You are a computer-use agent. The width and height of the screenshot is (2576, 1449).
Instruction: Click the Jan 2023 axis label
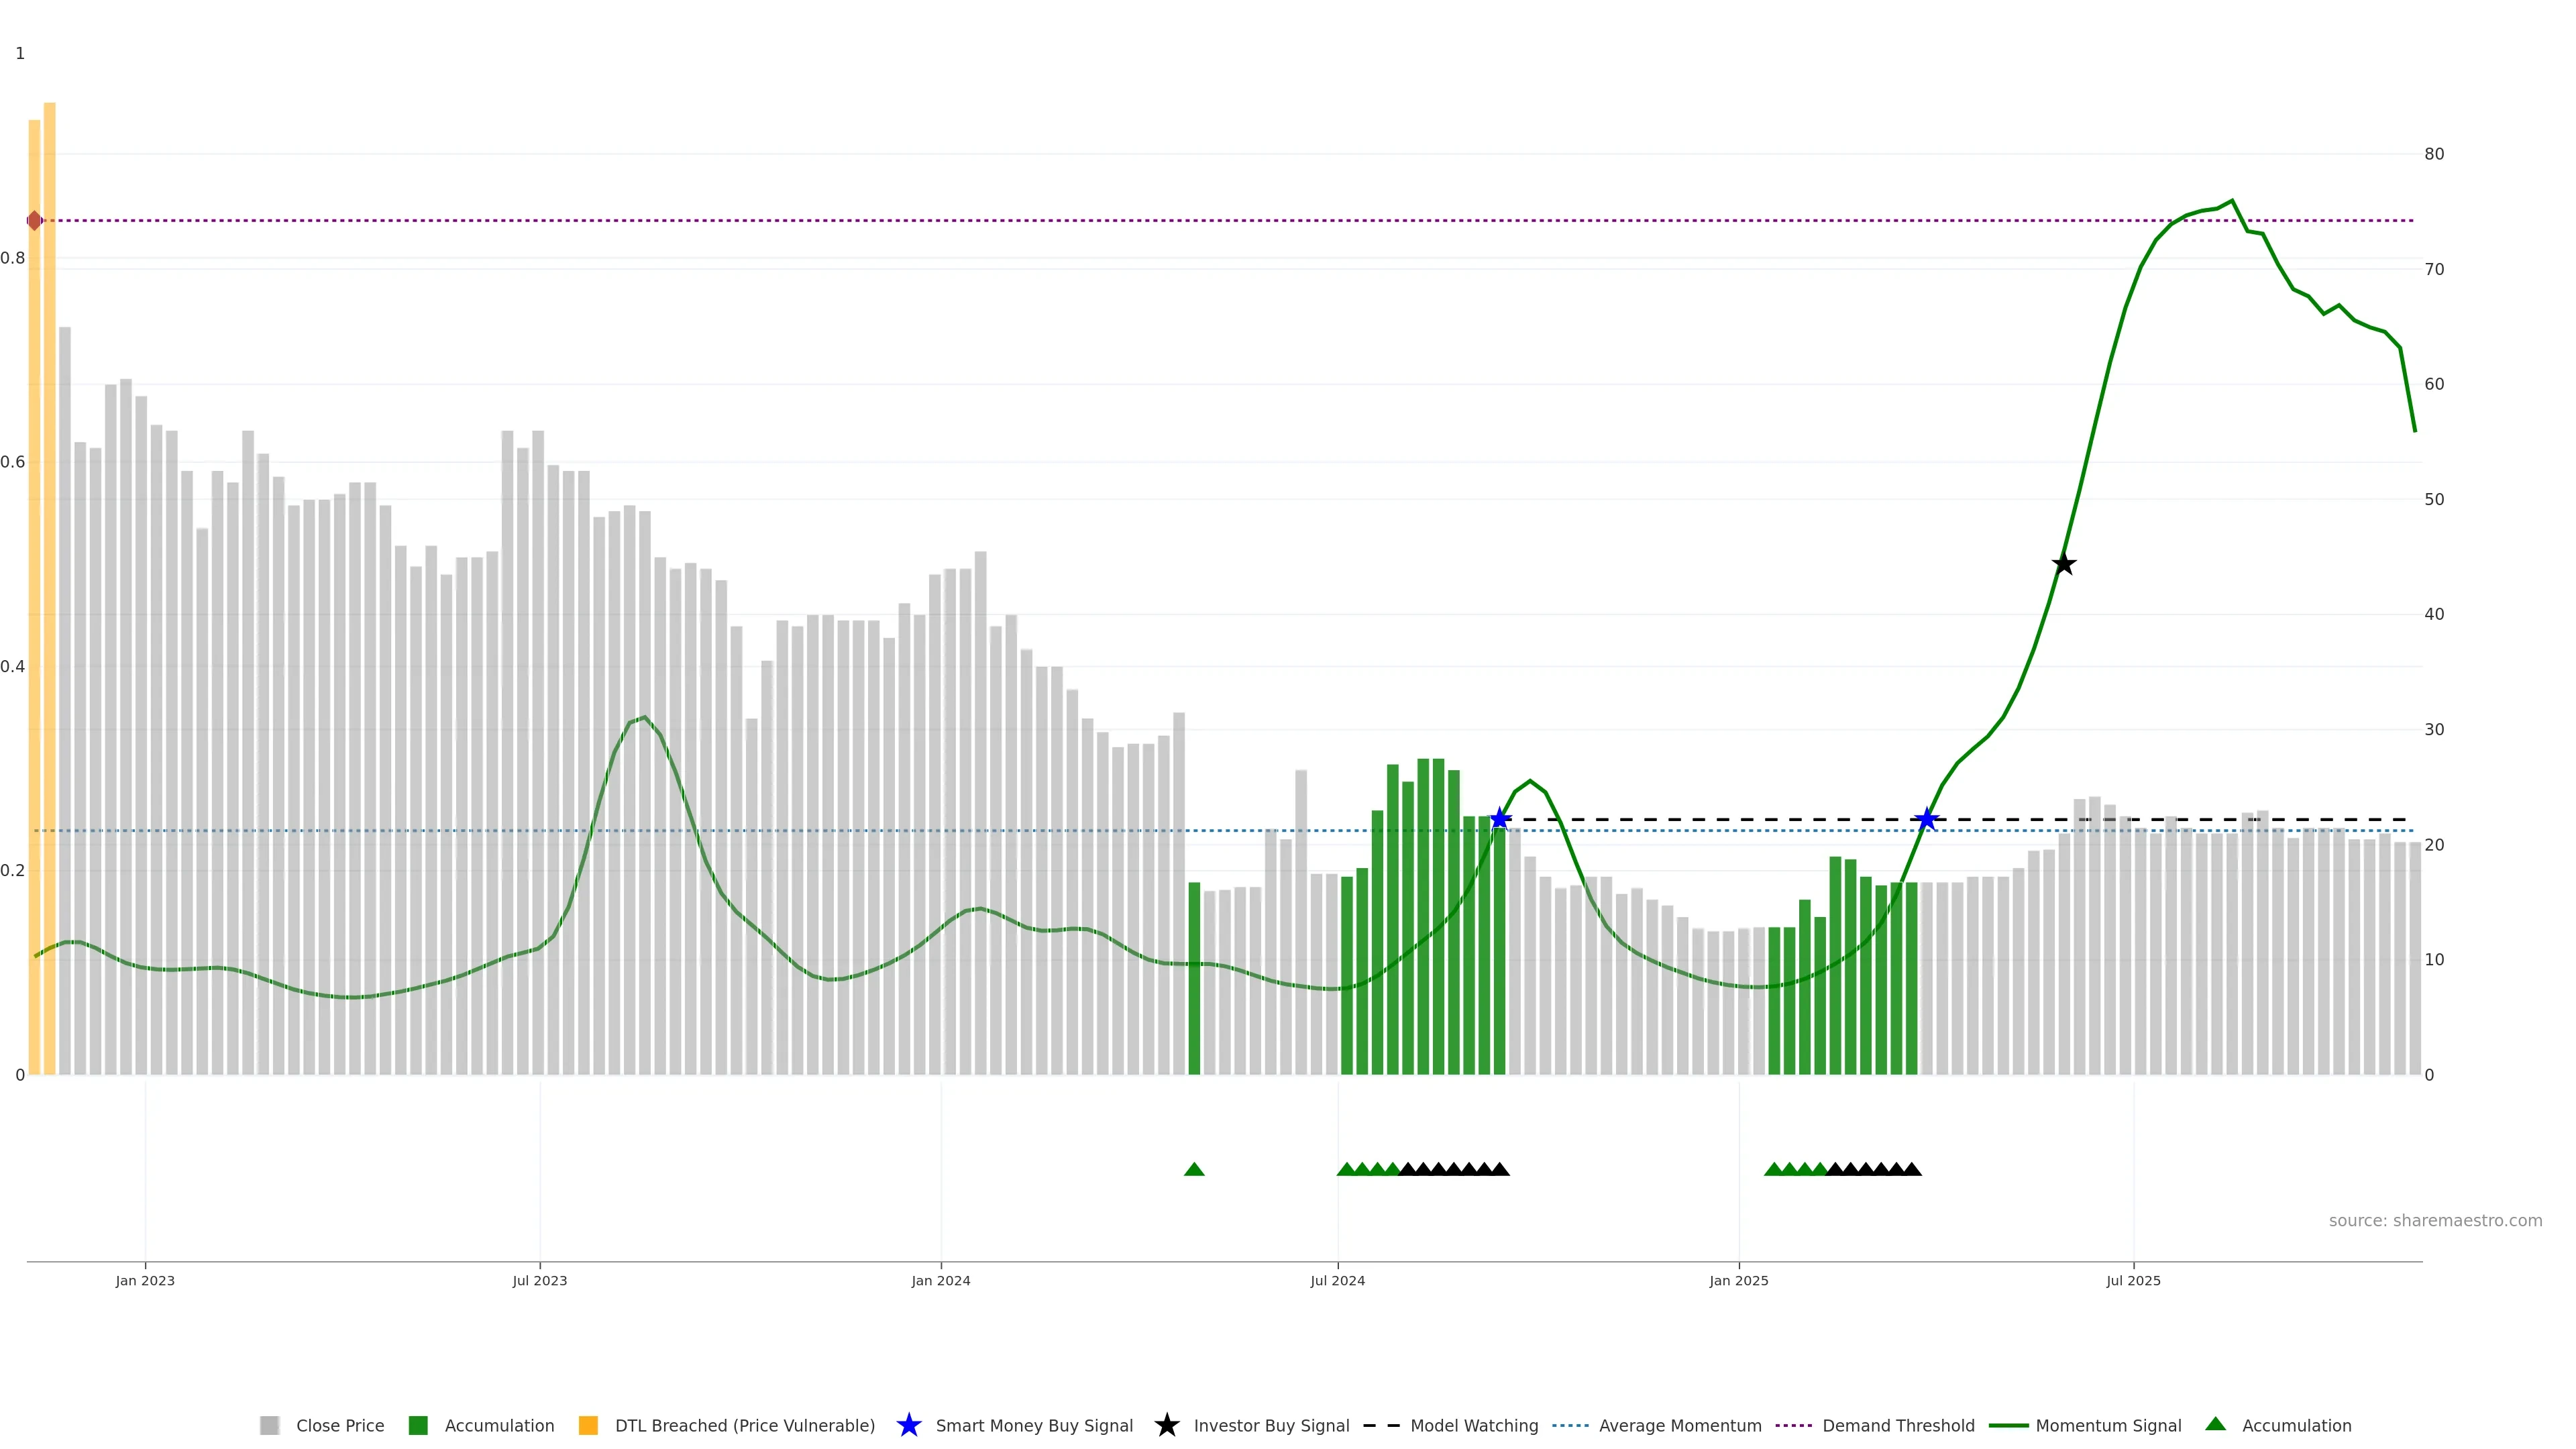pos(145,1280)
